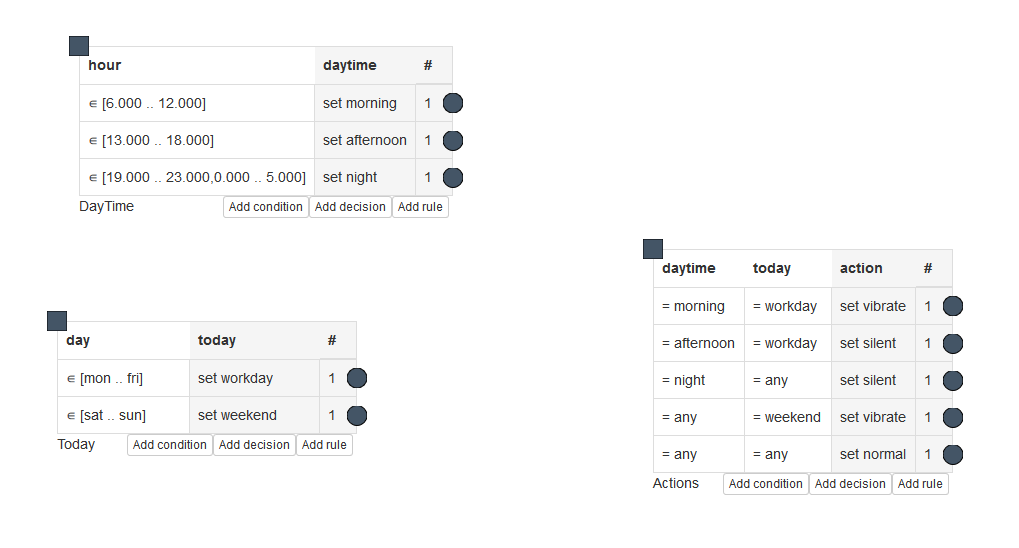Select the 'action' column header in Actions
The height and width of the screenshot is (548, 1019).
pyautogui.click(x=873, y=269)
